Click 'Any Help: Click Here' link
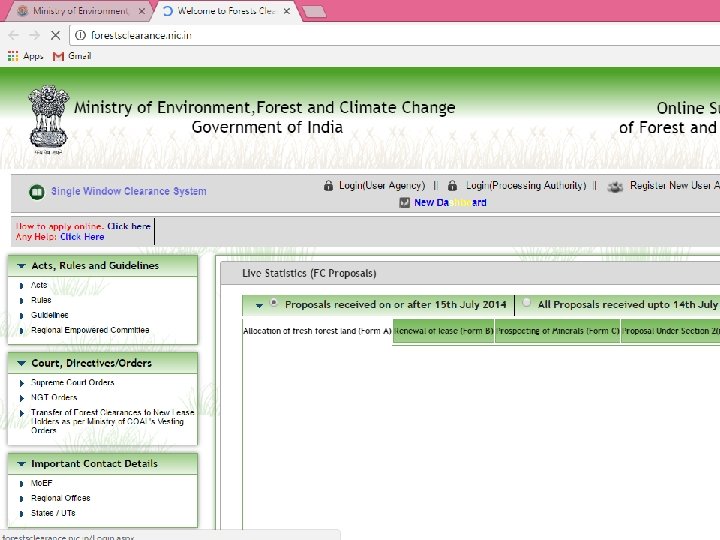This screenshot has height=540, width=720. (x=60, y=237)
